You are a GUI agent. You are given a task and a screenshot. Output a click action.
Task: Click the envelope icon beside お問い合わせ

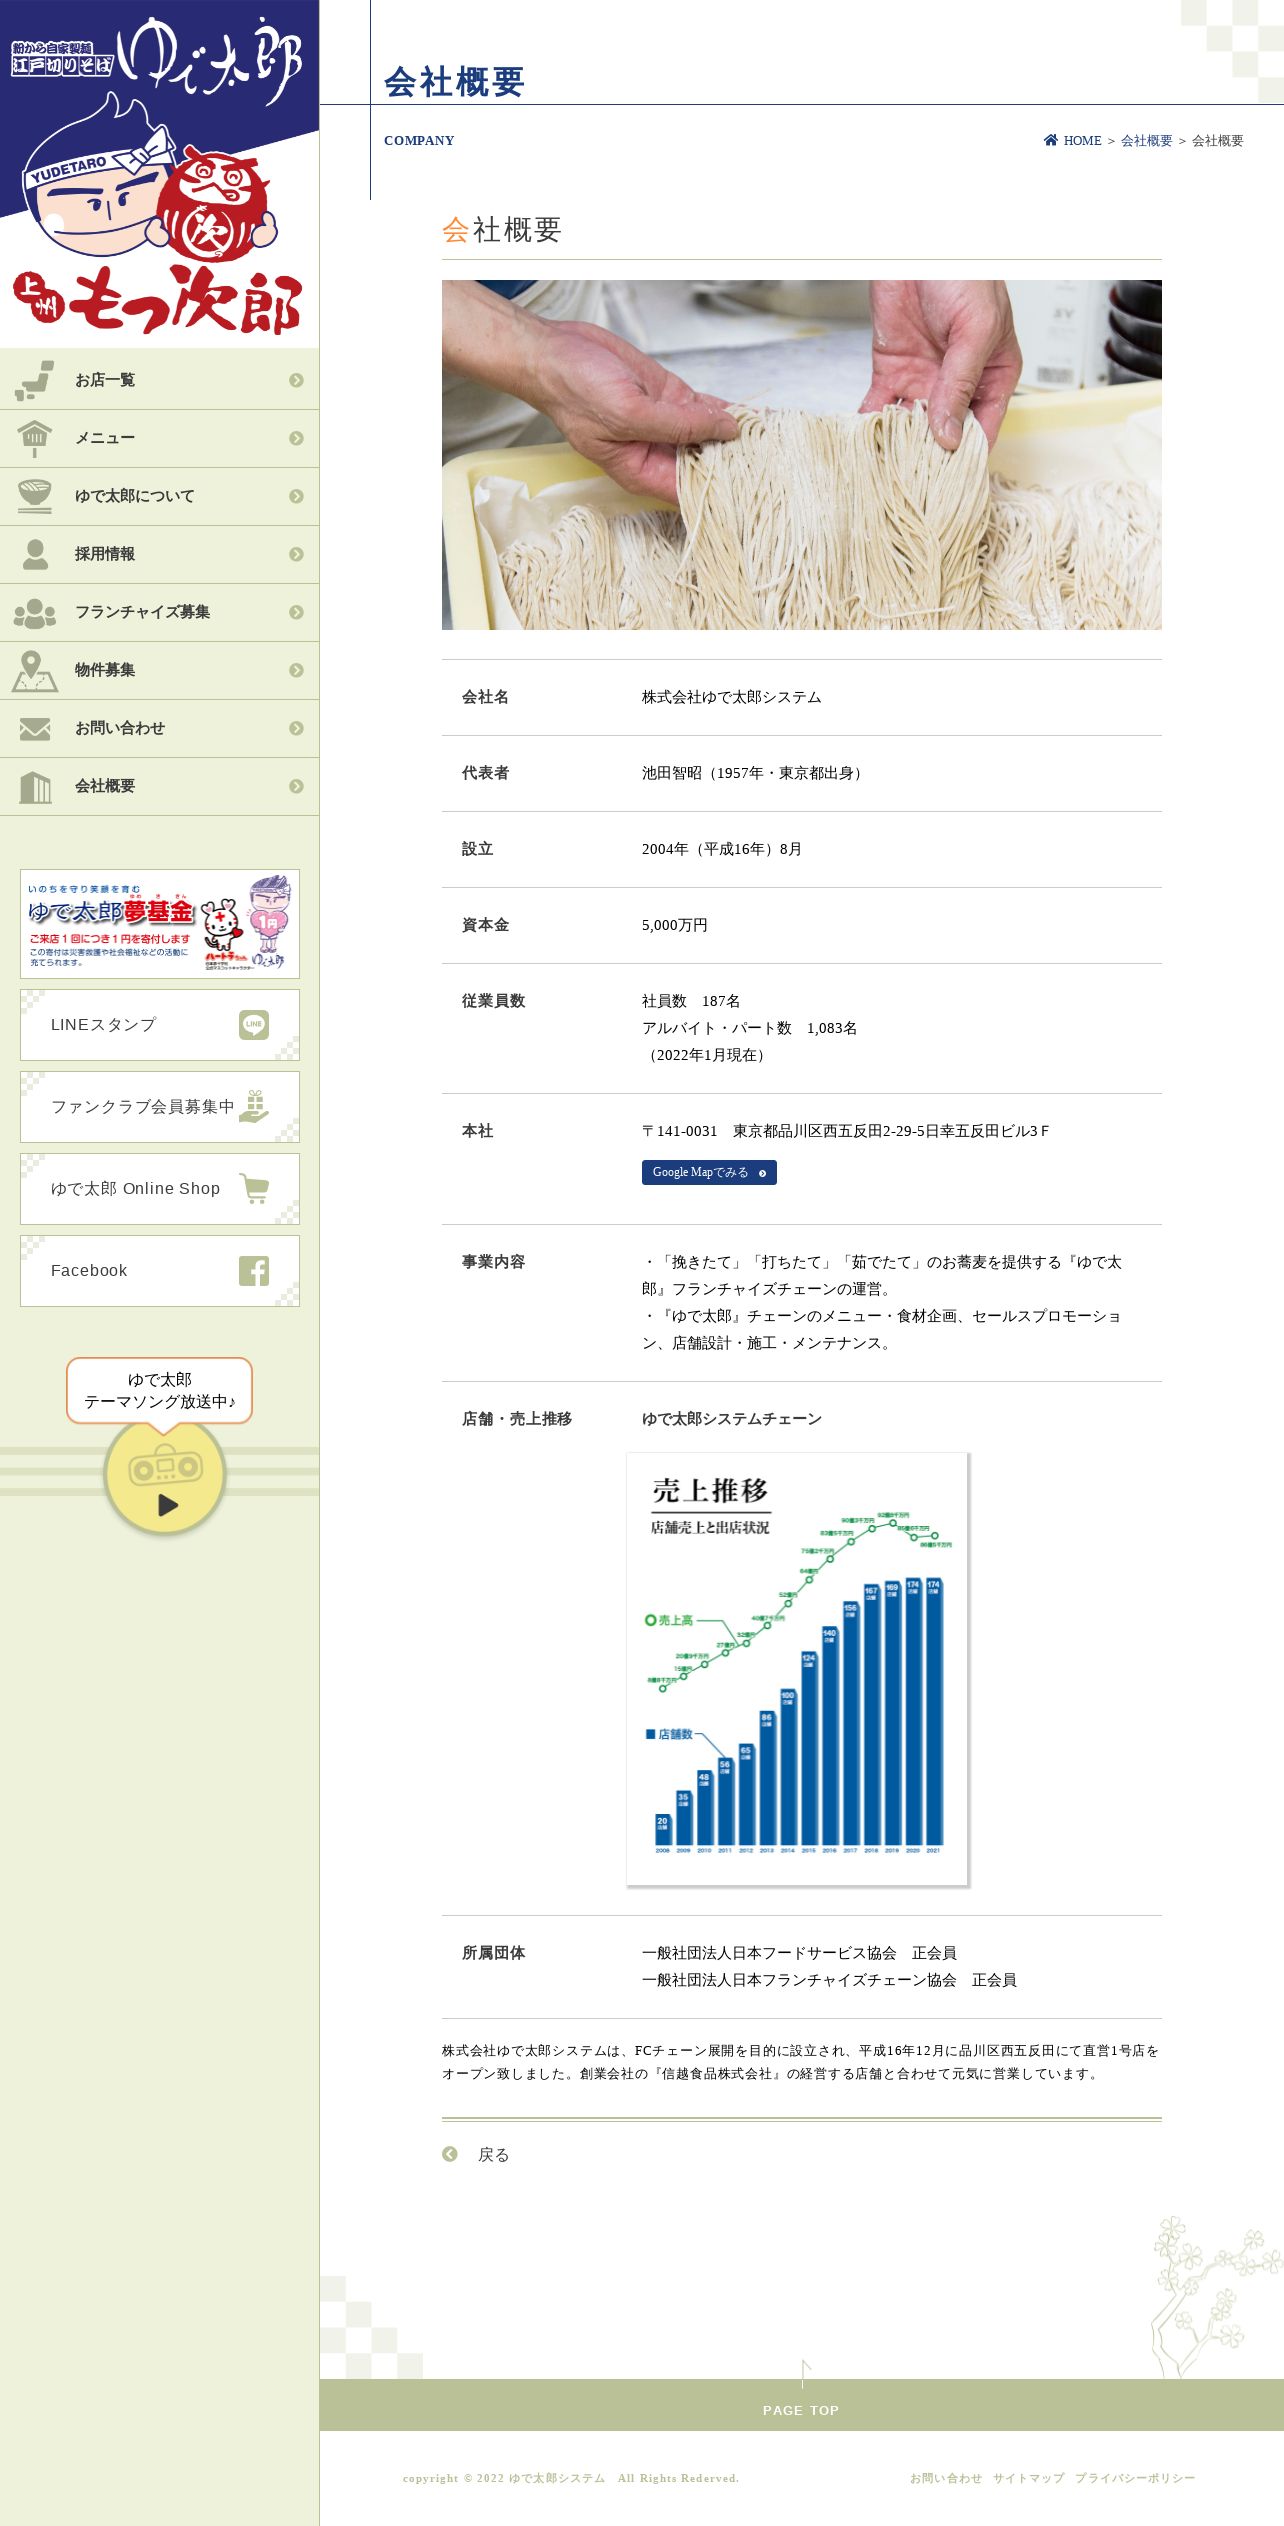click(35, 729)
